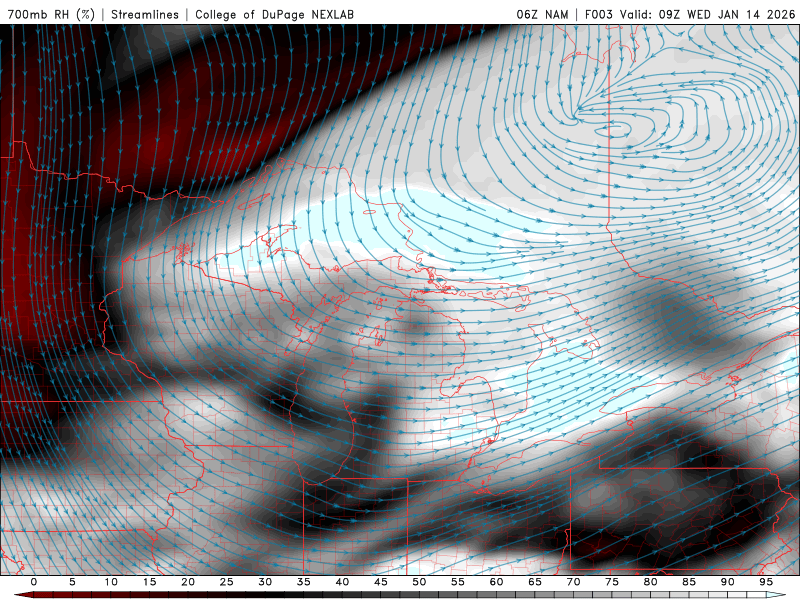
Task: Click the '95' value on the color scale
Action: (x=766, y=582)
